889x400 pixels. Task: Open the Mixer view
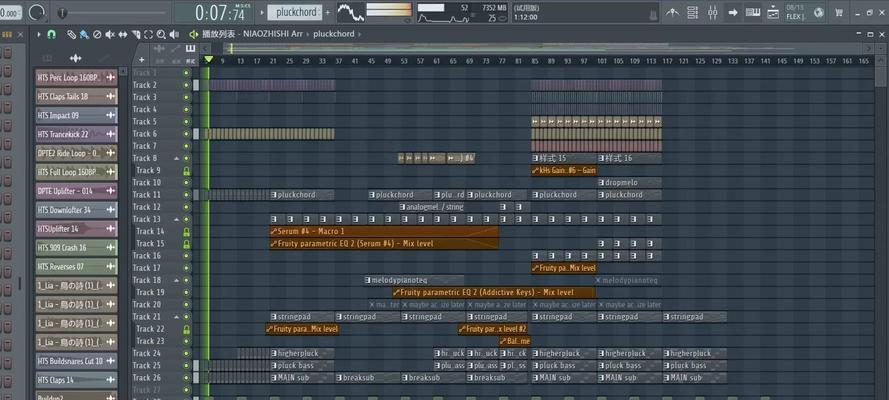(x=713, y=12)
